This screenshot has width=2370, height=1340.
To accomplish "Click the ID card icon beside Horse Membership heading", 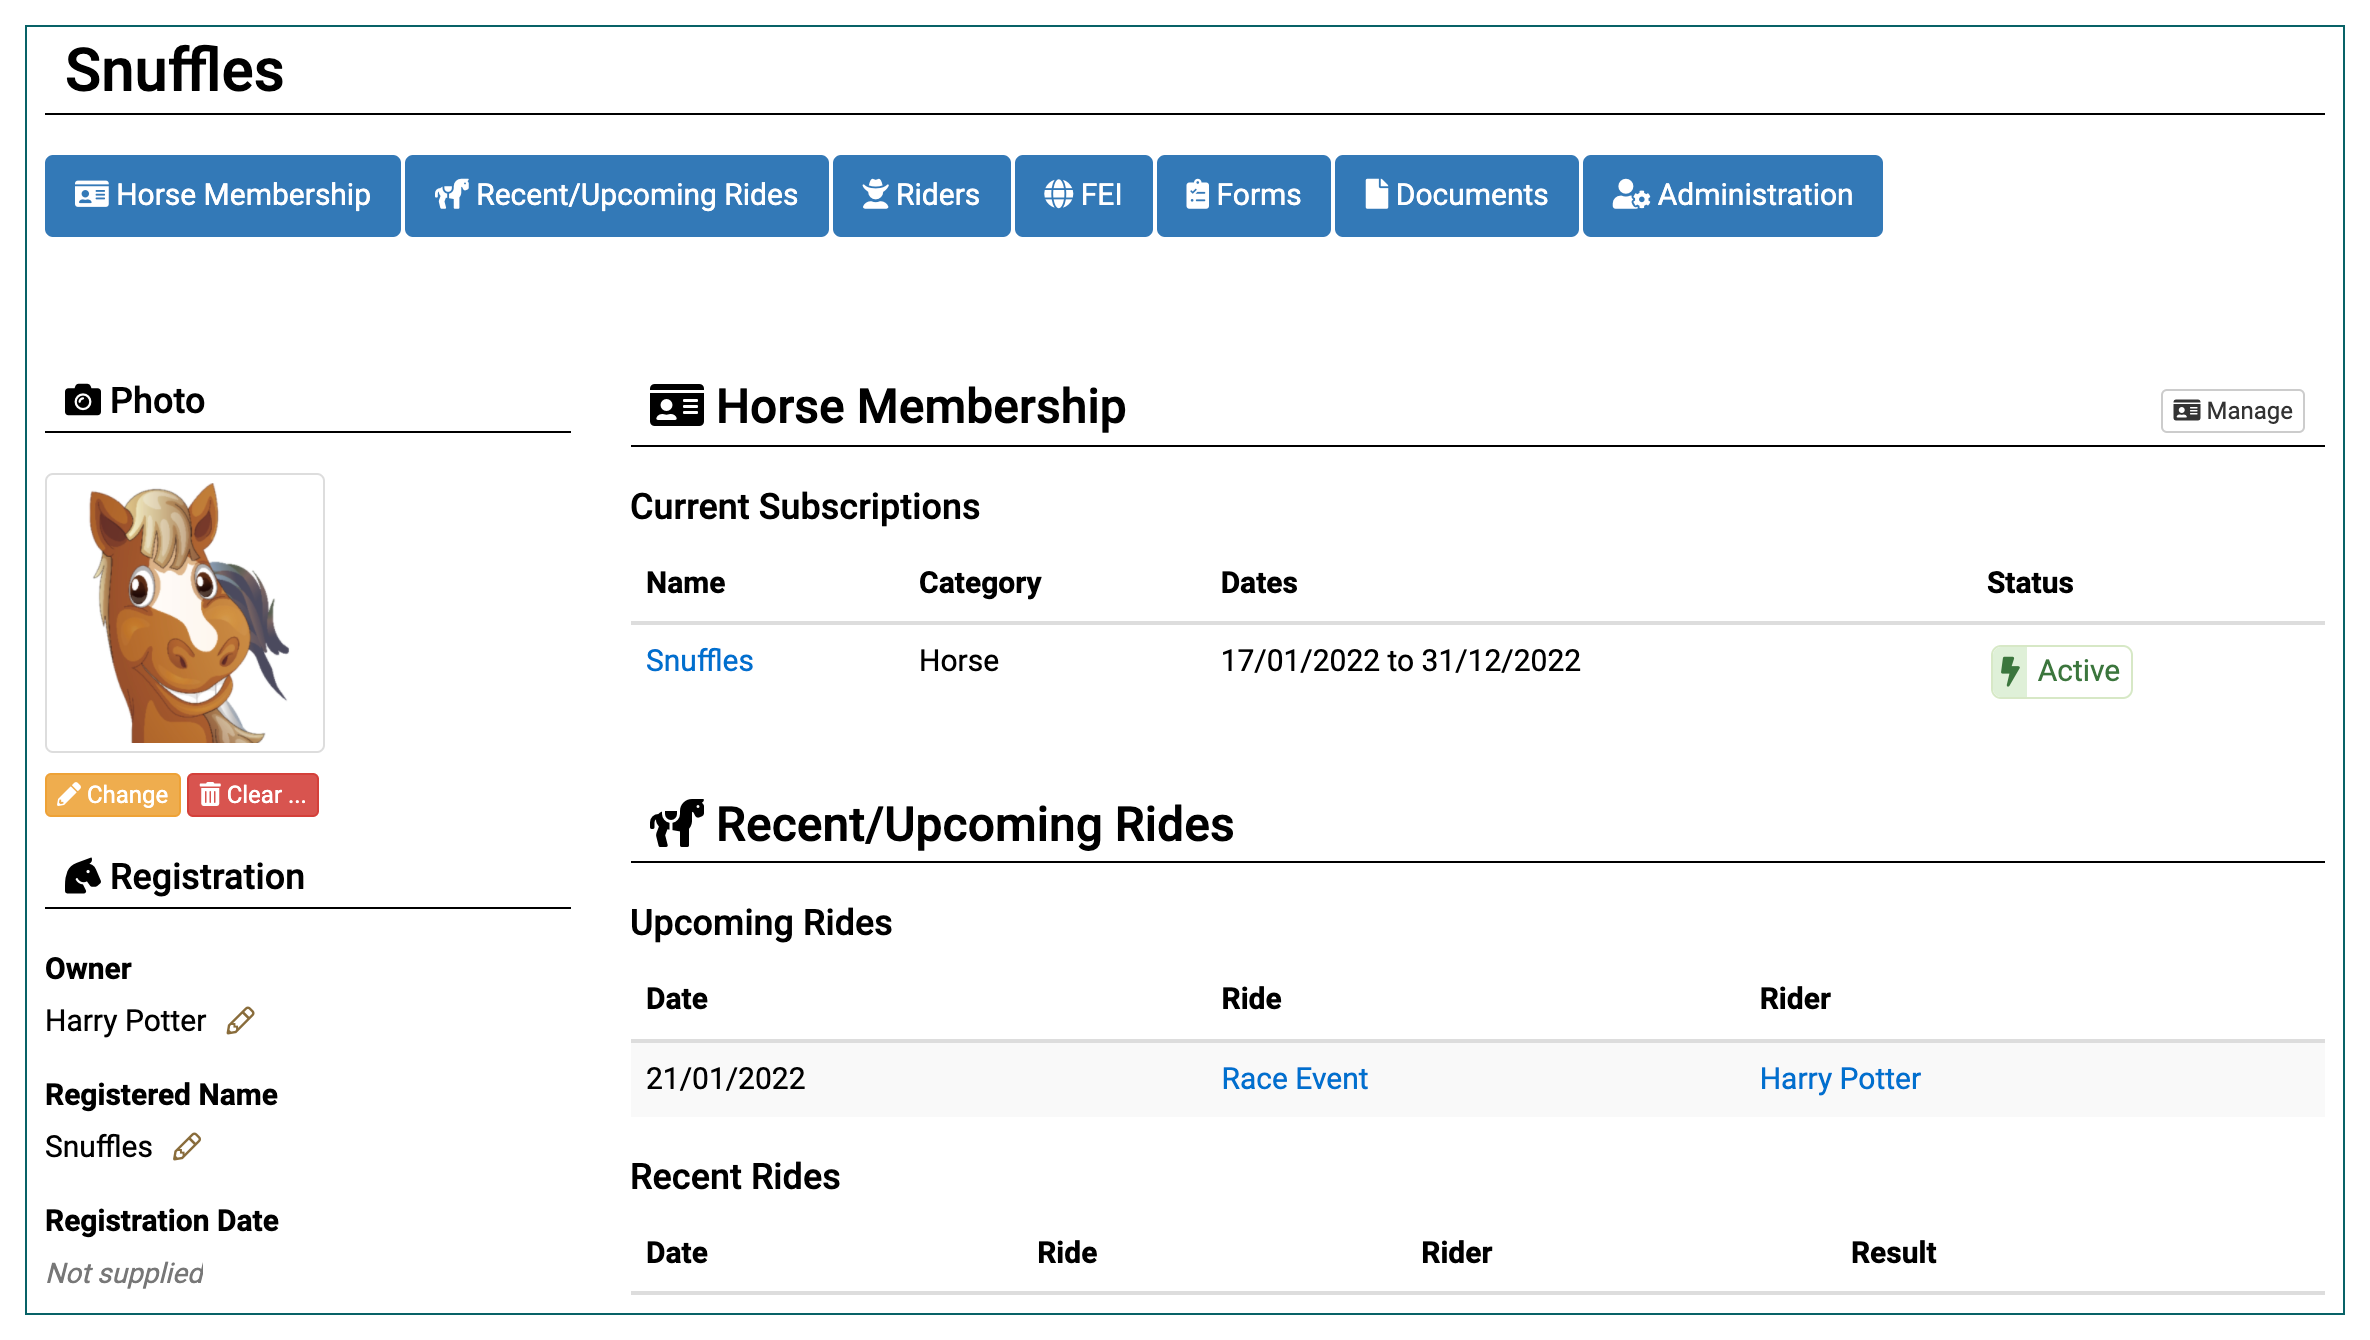I will [x=676, y=407].
